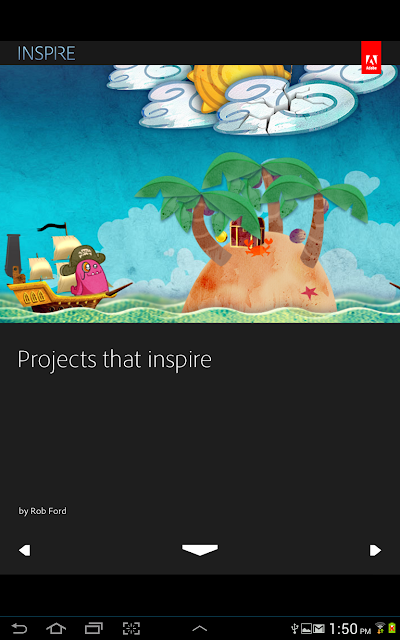Tap the INSPIRE magazine logo

pos(46,53)
